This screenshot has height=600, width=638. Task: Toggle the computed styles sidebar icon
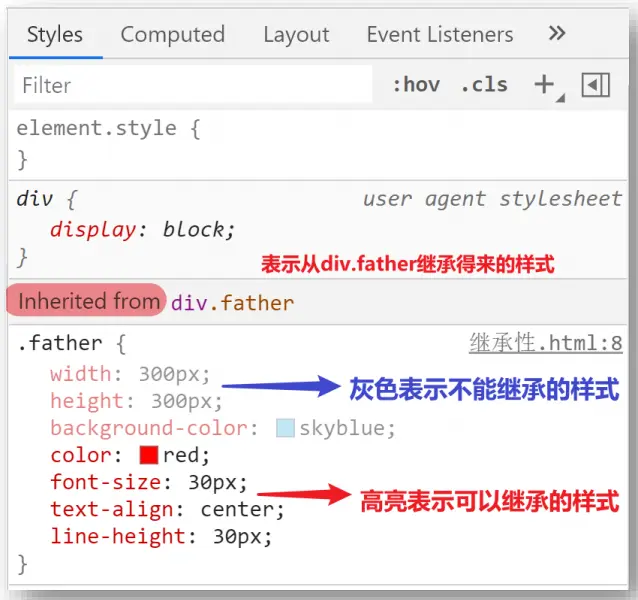596,85
